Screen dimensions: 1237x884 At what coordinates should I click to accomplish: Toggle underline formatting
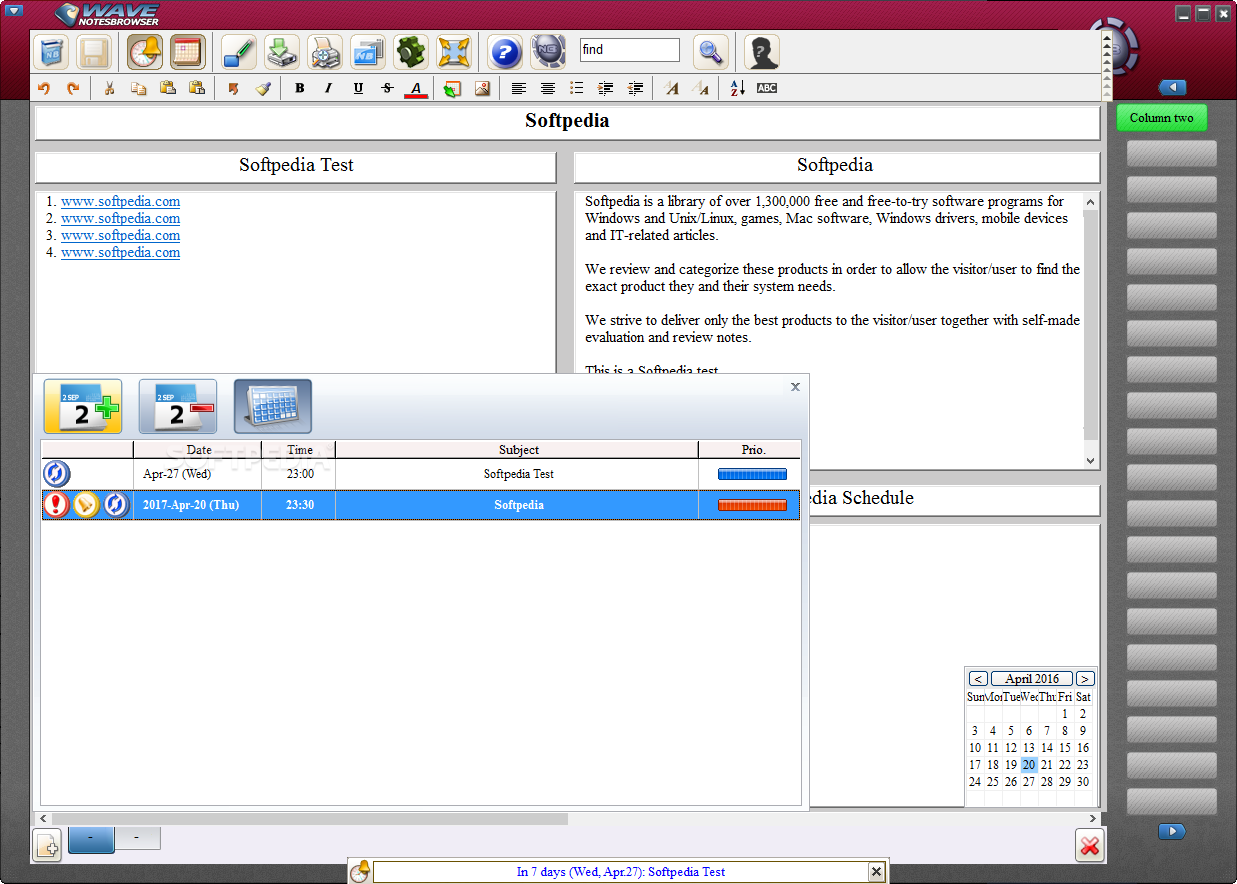coord(358,88)
